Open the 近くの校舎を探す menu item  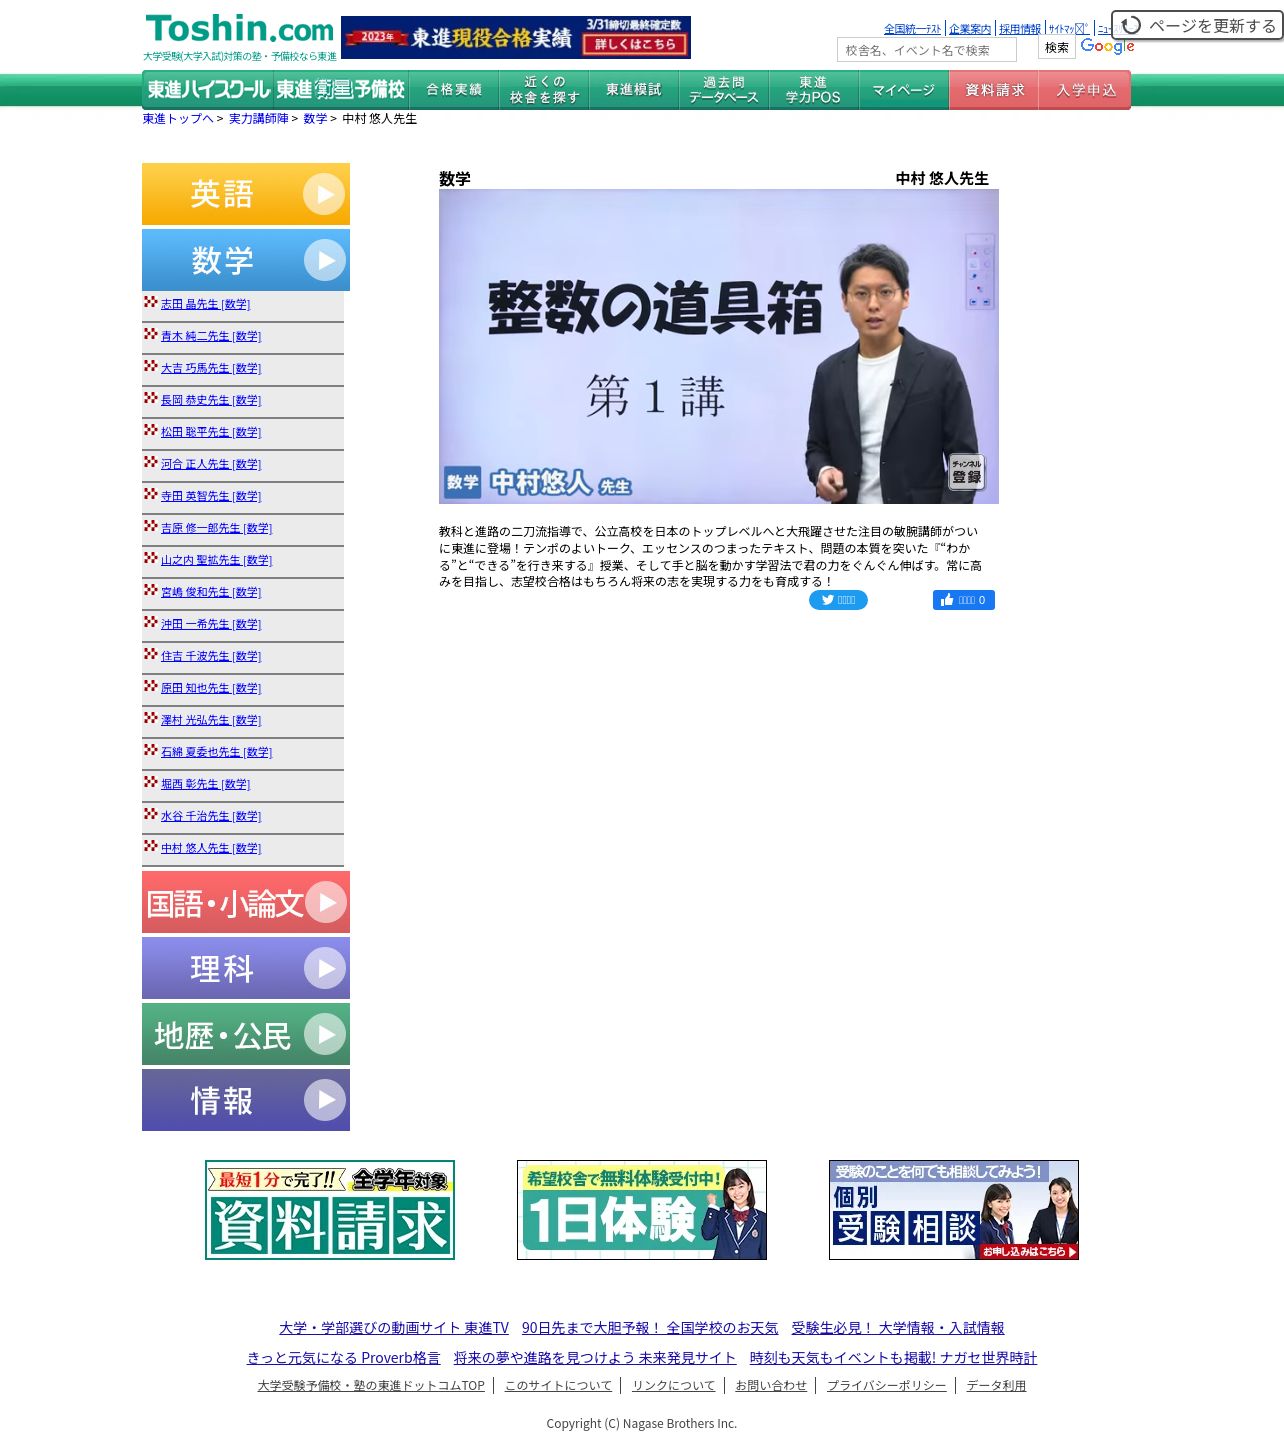pyautogui.click(x=544, y=90)
